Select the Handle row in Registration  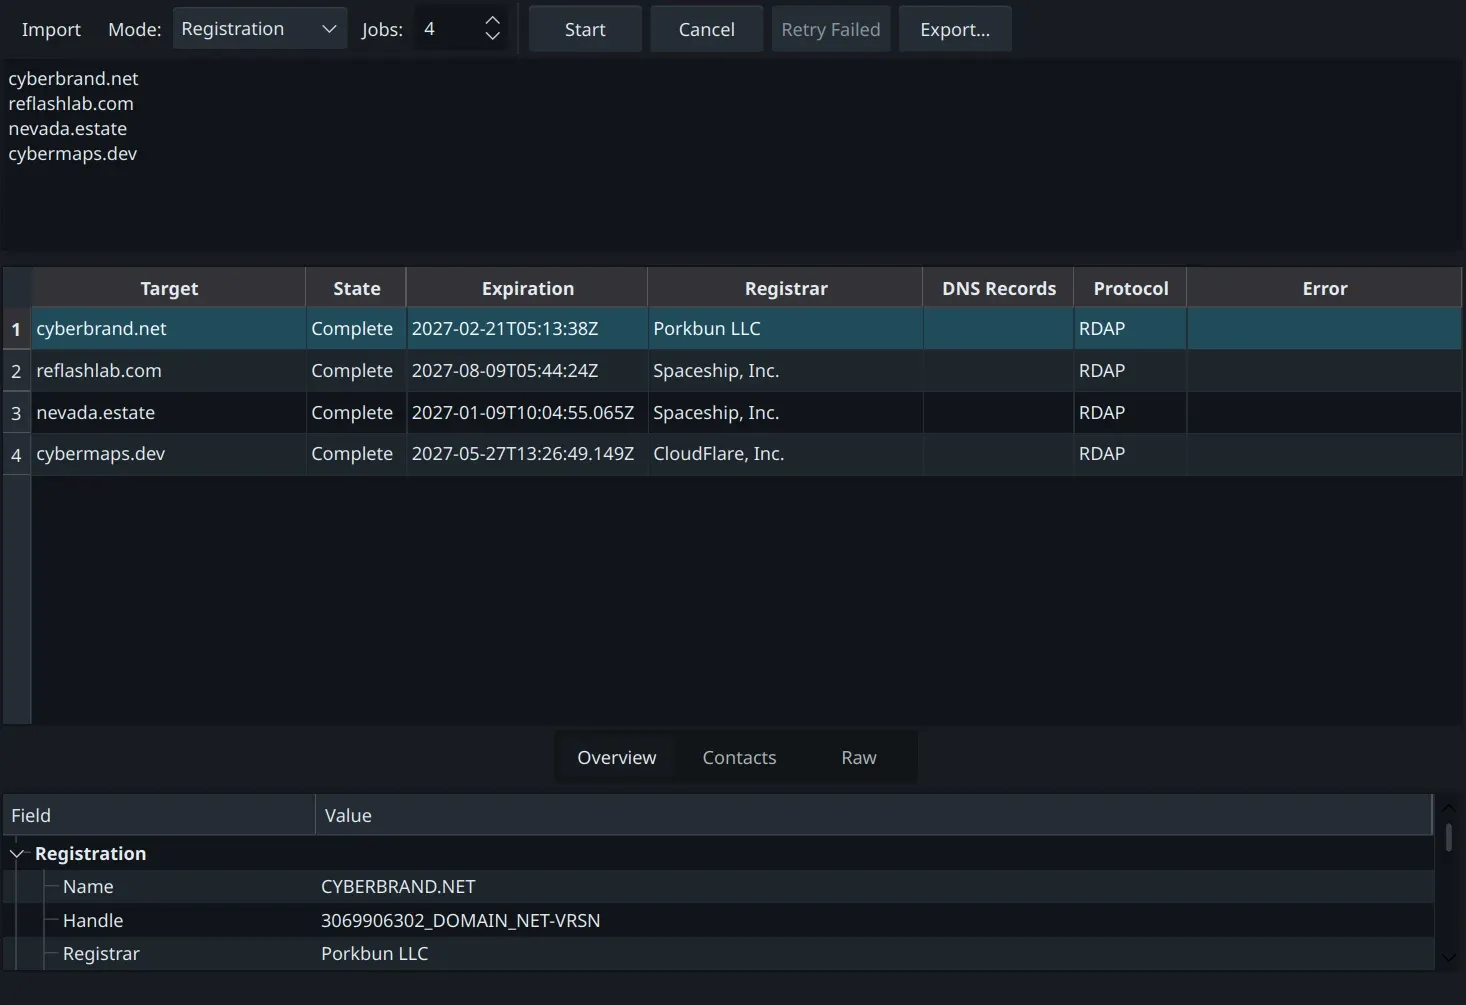point(718,920)
